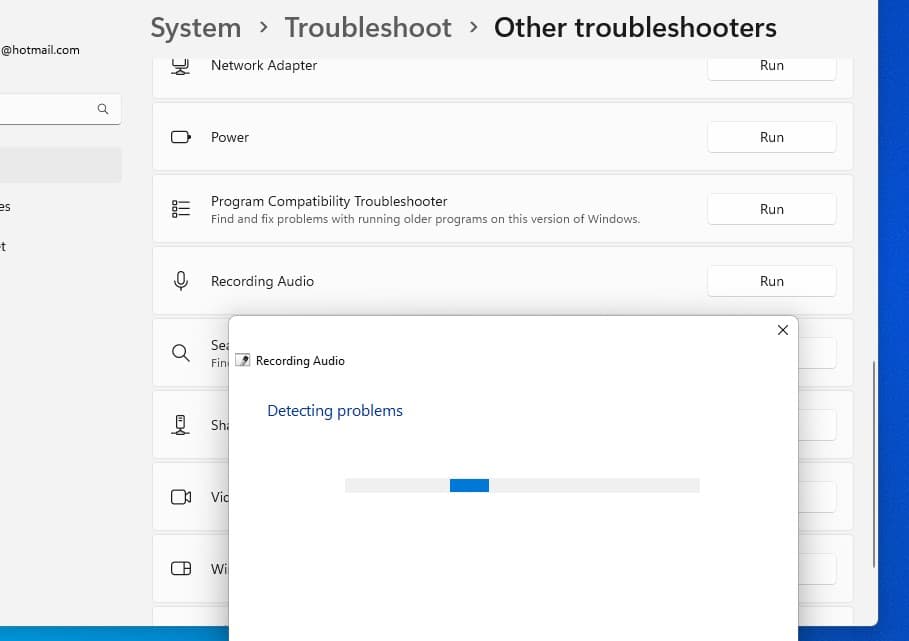The image size is (909, 641).
Task: Run the Power troubleshooter
Action: point(771,137)
